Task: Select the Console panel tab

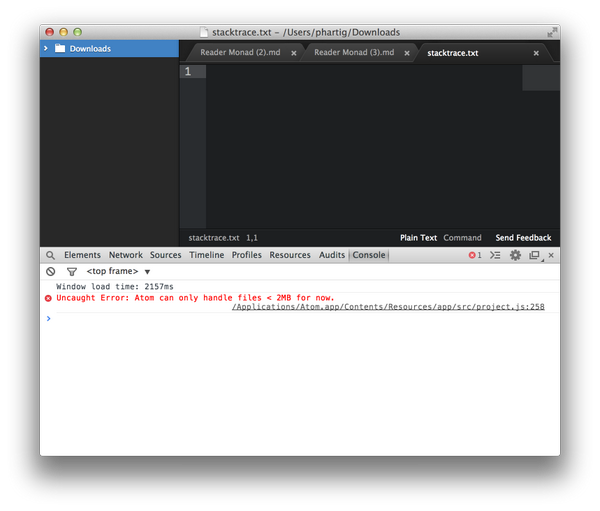Action: coord(369,255)
